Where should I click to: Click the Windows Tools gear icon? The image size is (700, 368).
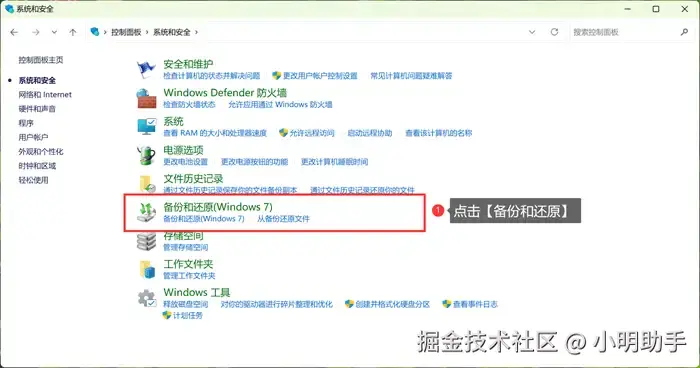(x=146, y=298)
